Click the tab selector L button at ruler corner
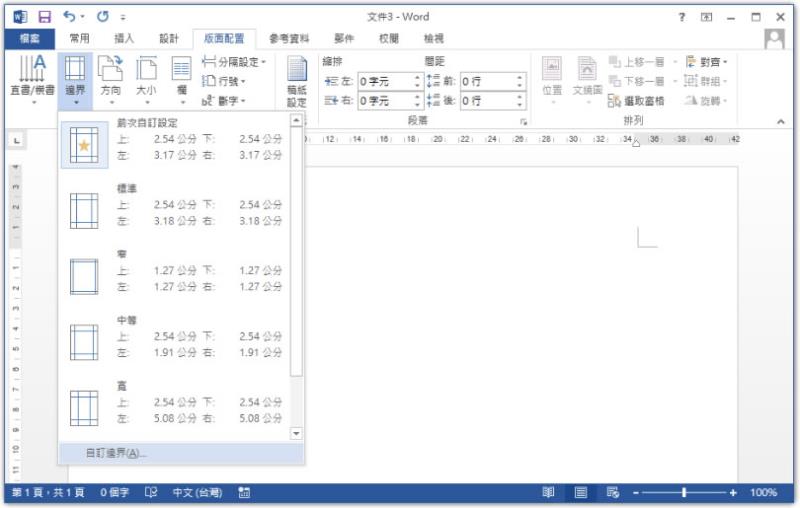The width and height of the screenshot is (800, 508). coord(17,140)
